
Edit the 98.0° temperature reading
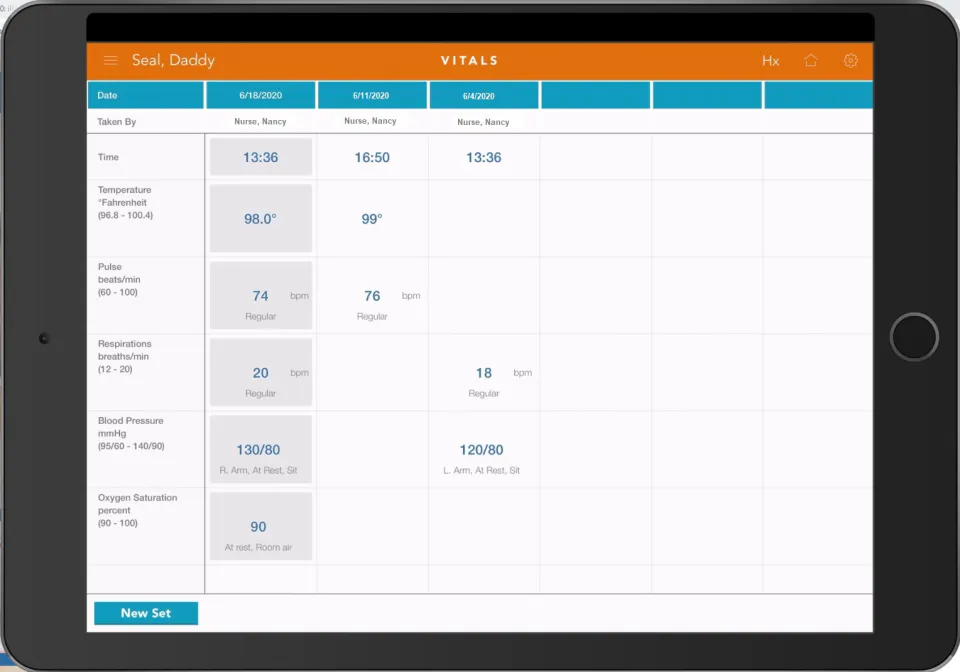(x=261, y=218)
